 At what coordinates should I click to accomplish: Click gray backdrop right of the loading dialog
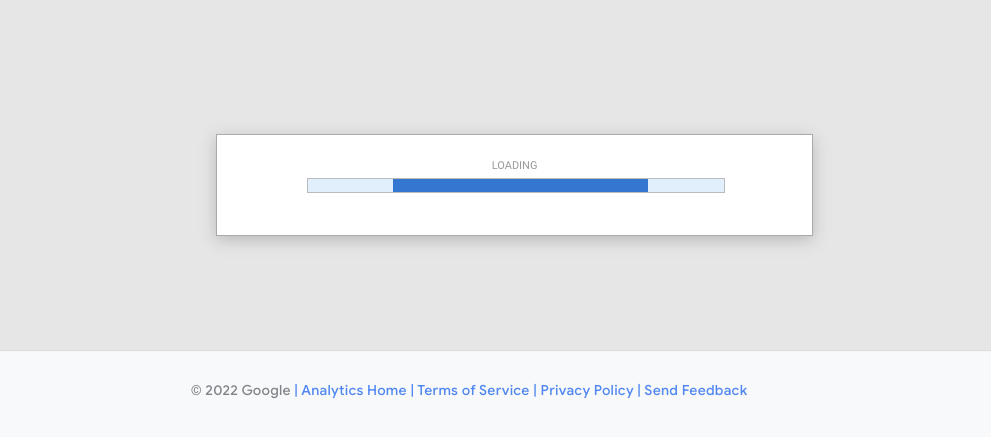pyautogui.click(x=900, y=185)
